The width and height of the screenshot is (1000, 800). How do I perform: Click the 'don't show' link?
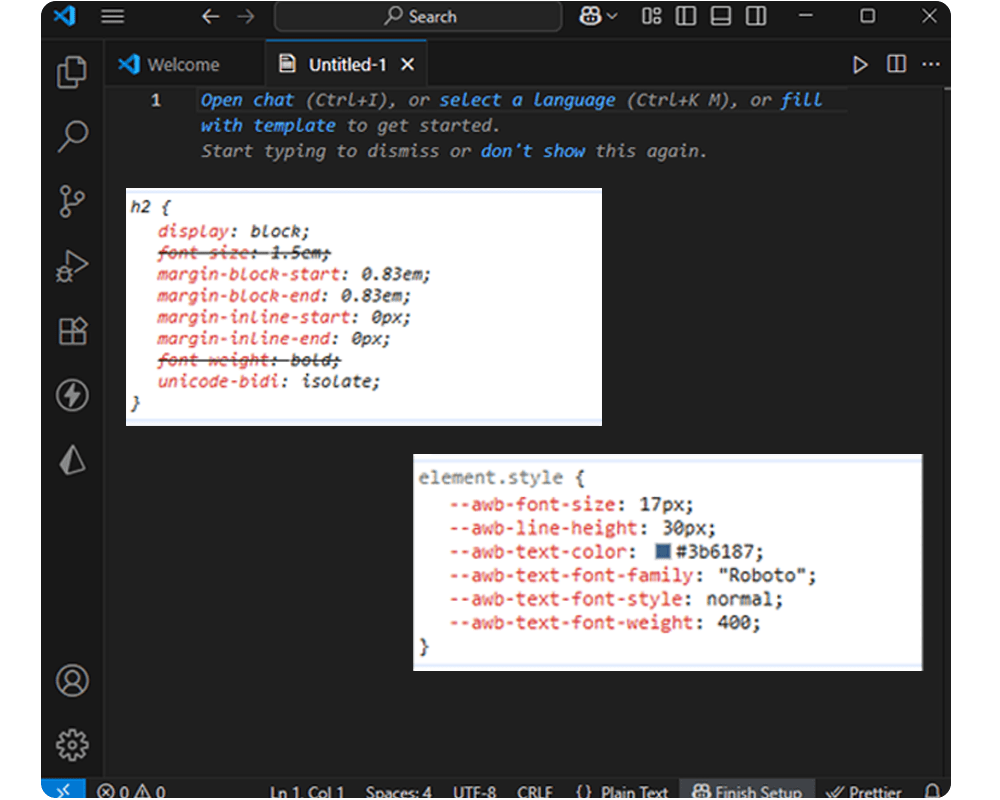click(x=533, y=151)
